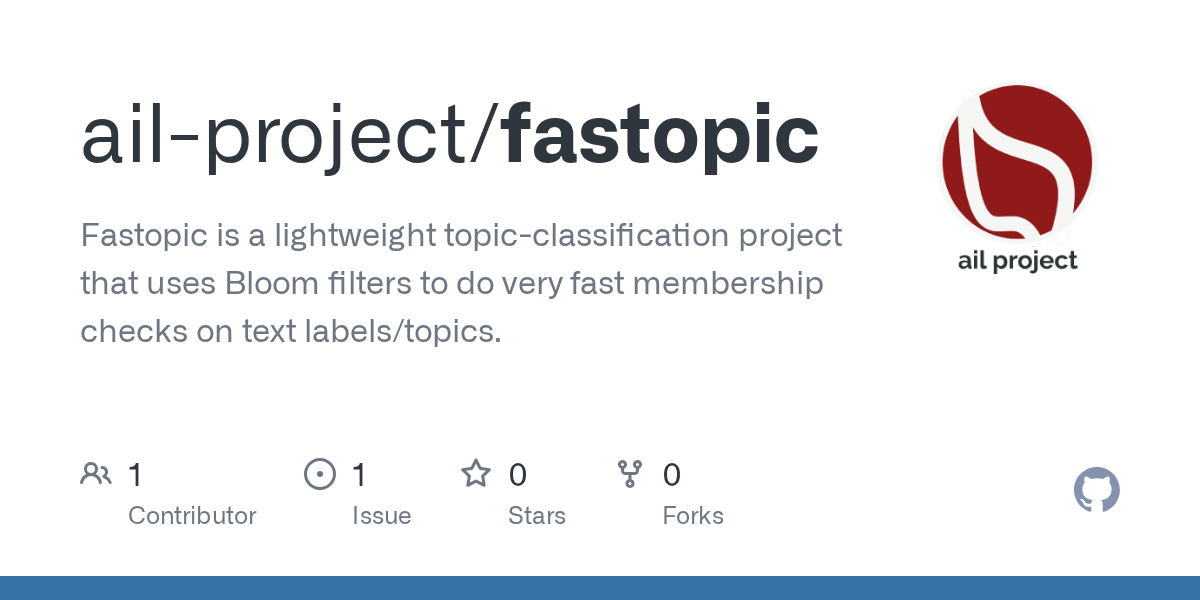Click the Stars label
The image size is (1200, 600).
[x=536, y=516]
